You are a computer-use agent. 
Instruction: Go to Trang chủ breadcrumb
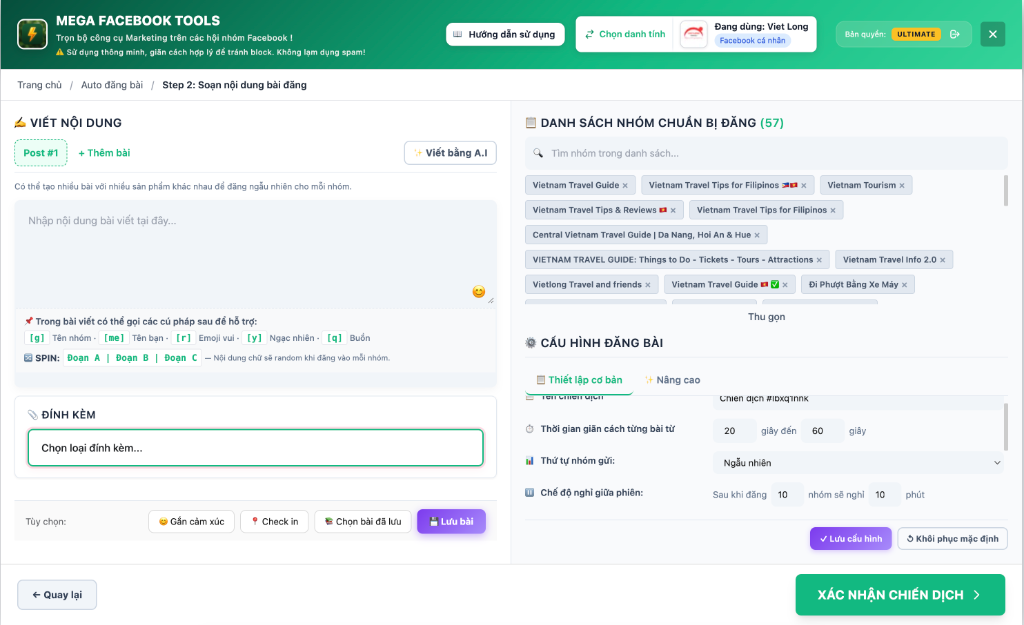(39, 85)
